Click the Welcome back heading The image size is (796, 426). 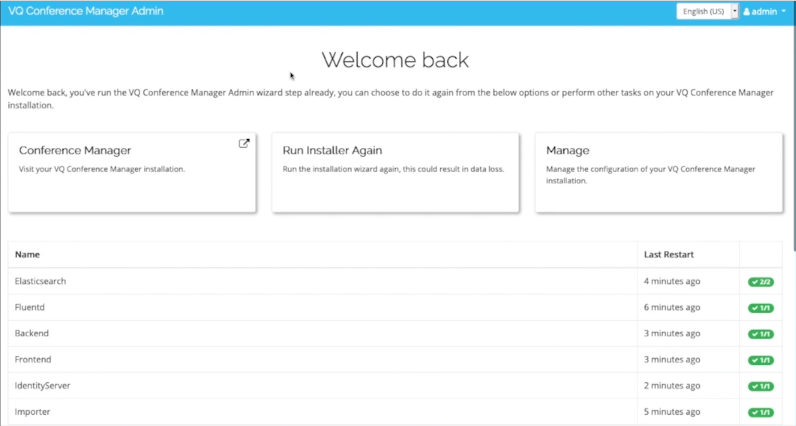click(x=395, y=60)
